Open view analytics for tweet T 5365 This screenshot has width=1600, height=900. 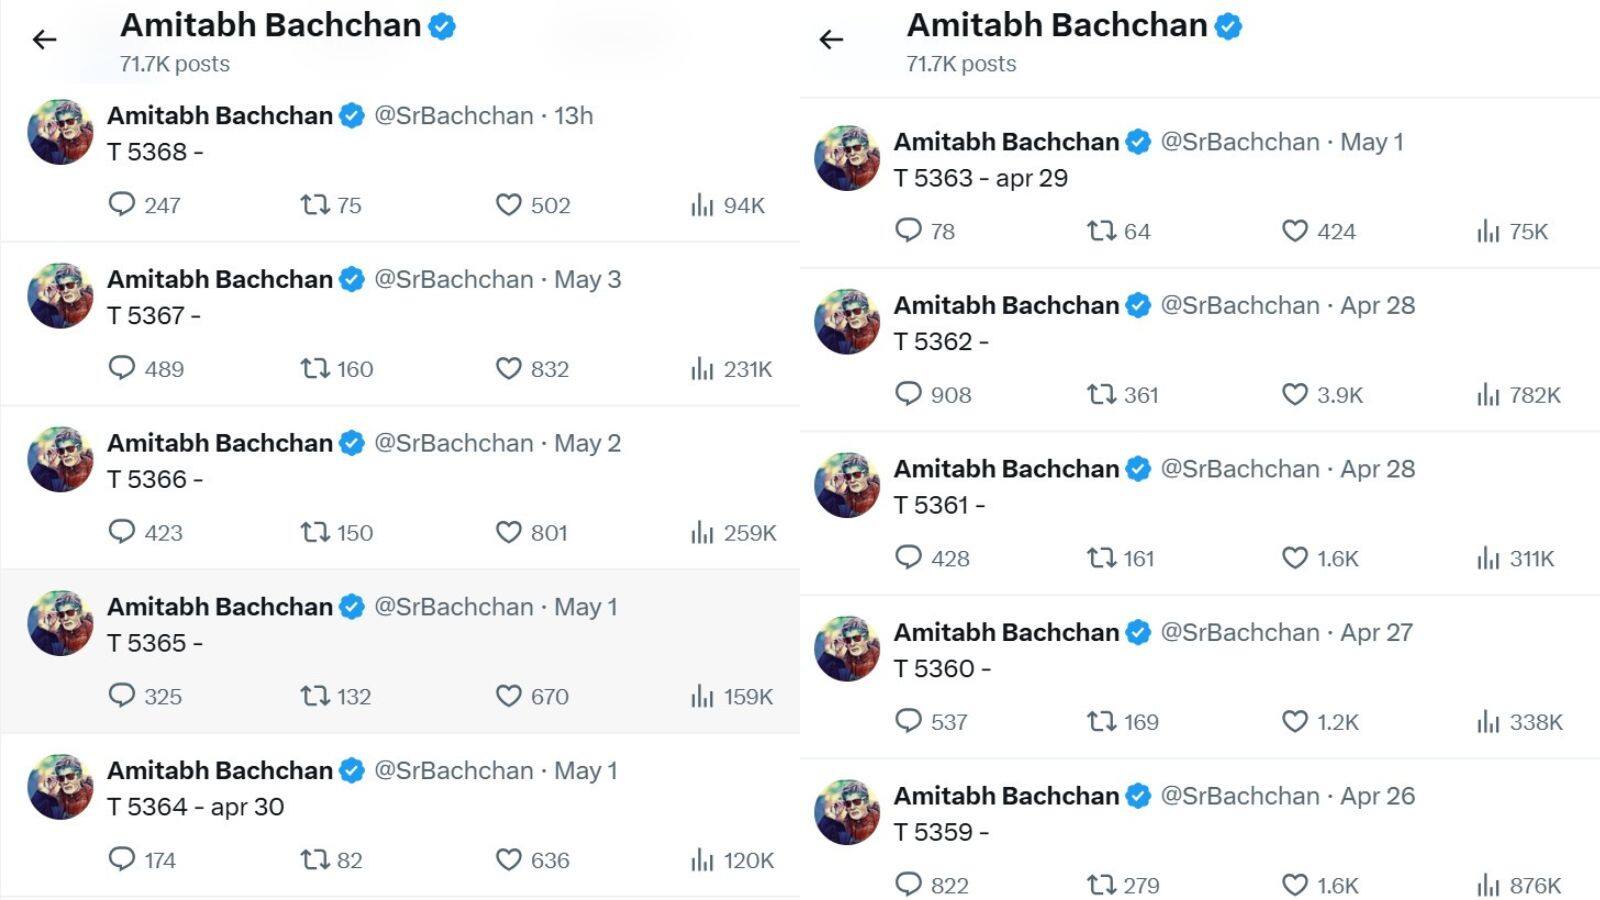click(x=702, y=696)
